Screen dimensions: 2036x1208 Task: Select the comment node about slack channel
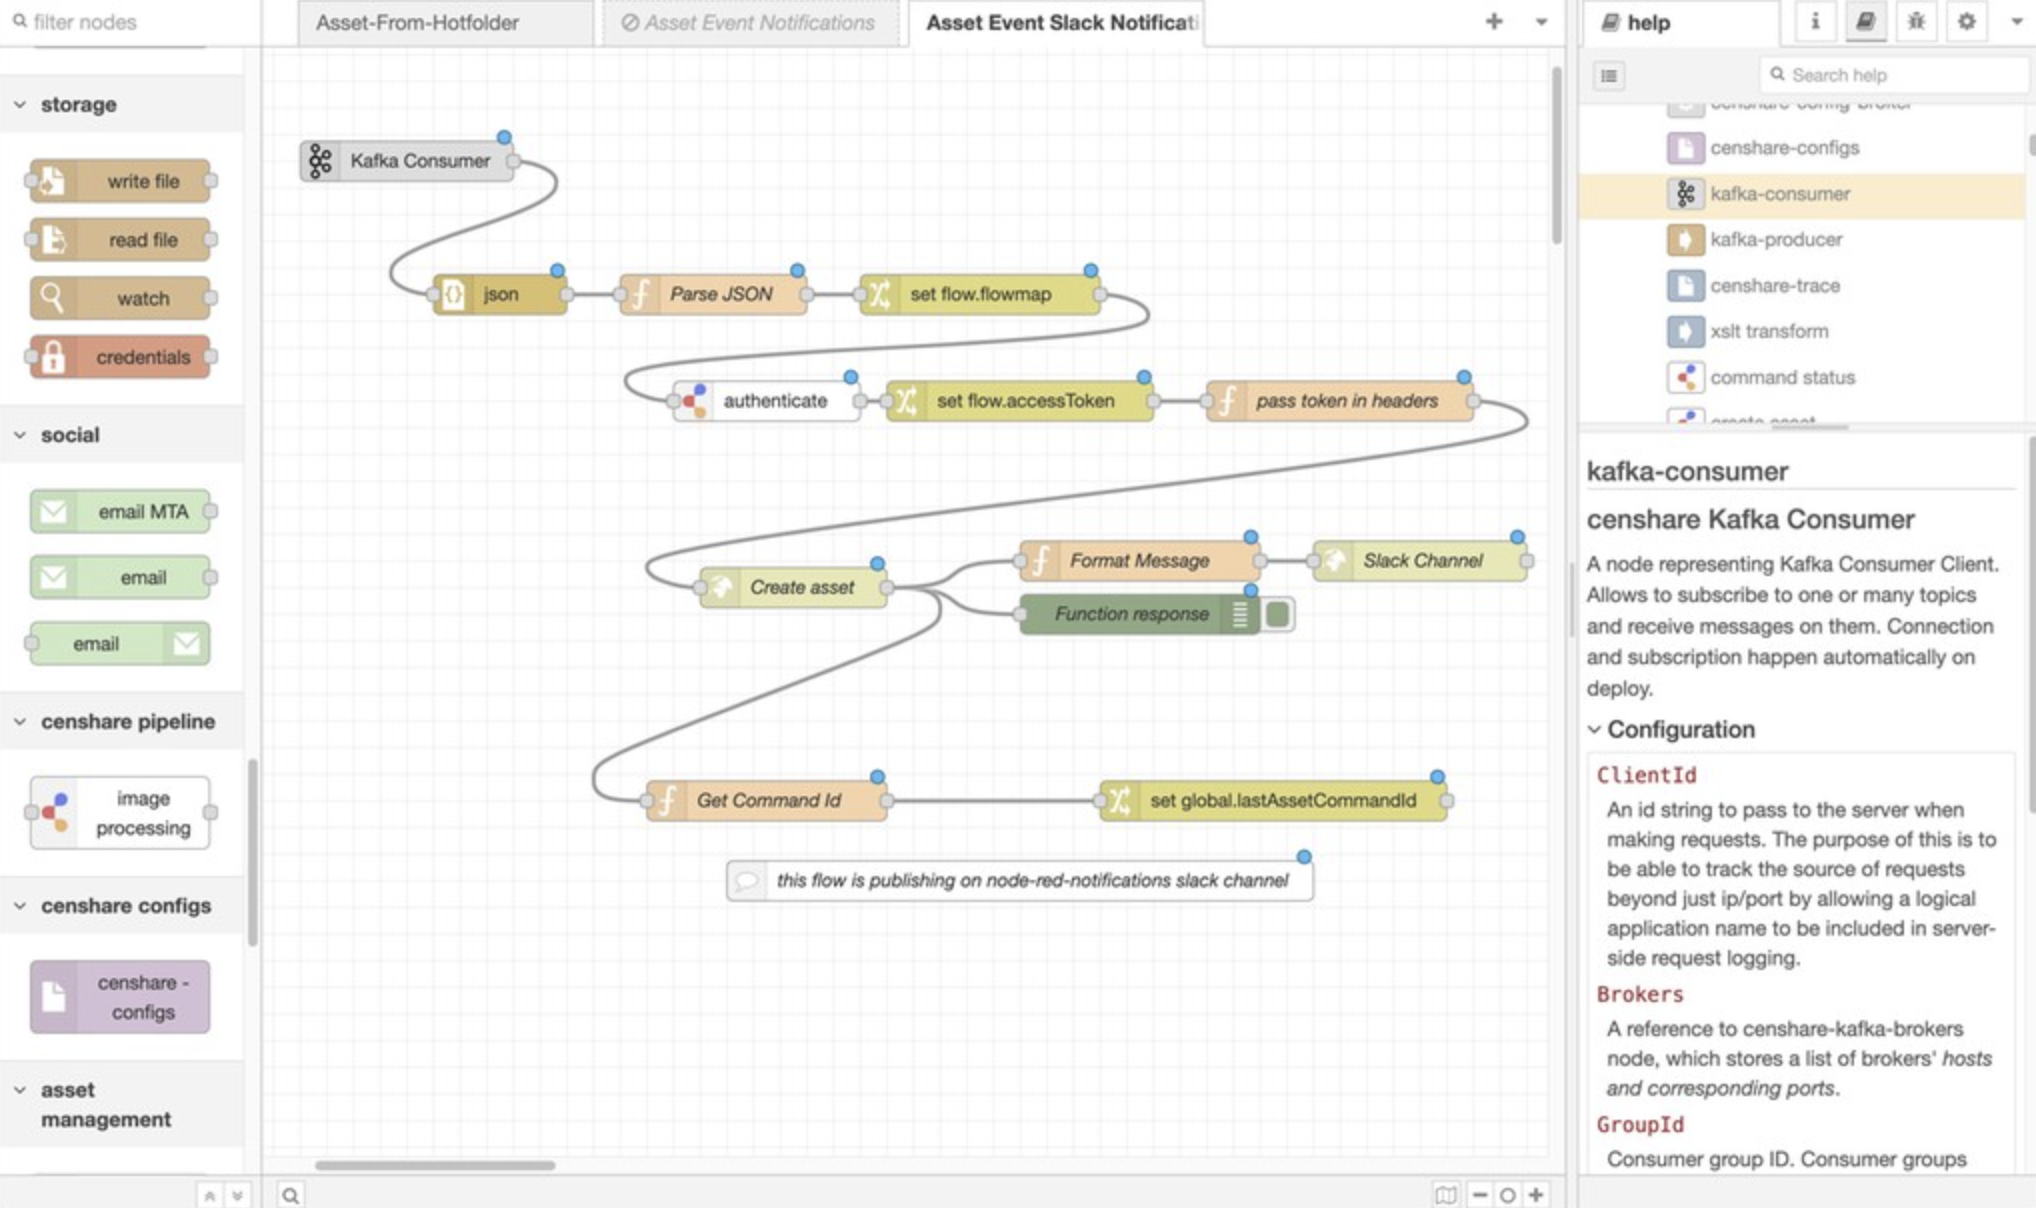(x=1020, y=881)
